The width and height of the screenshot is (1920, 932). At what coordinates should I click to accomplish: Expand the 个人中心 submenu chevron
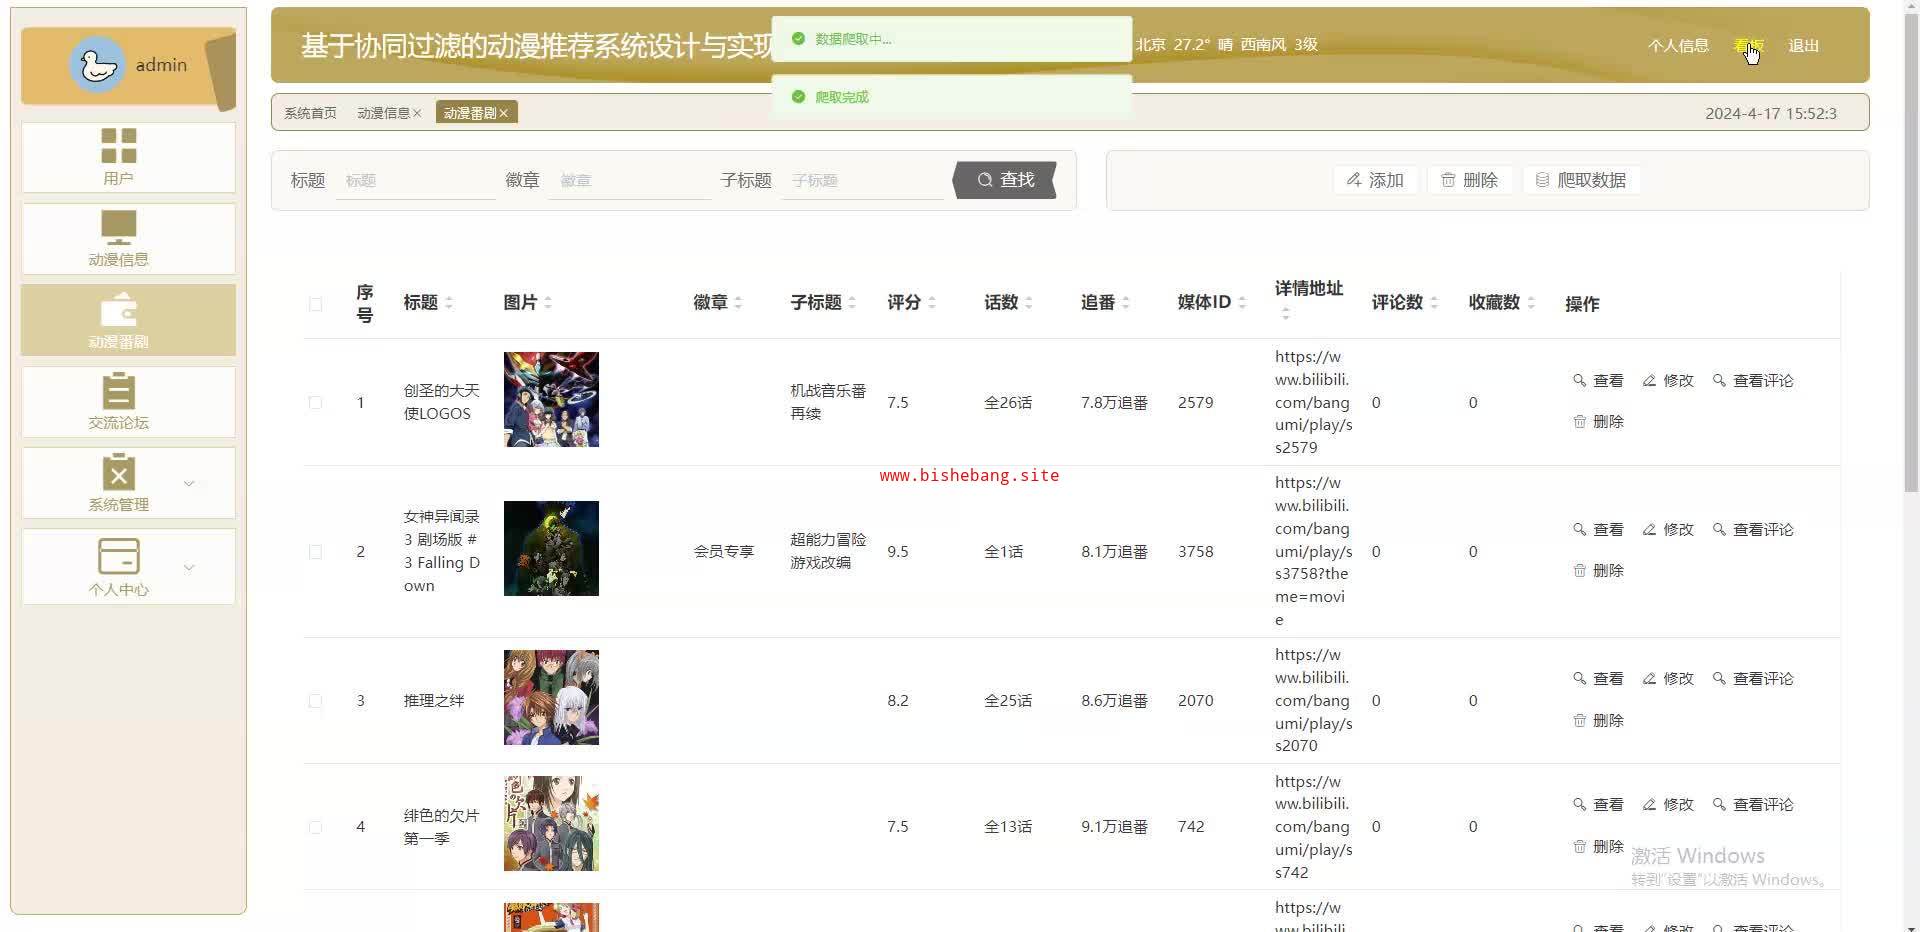click(188, 568)
